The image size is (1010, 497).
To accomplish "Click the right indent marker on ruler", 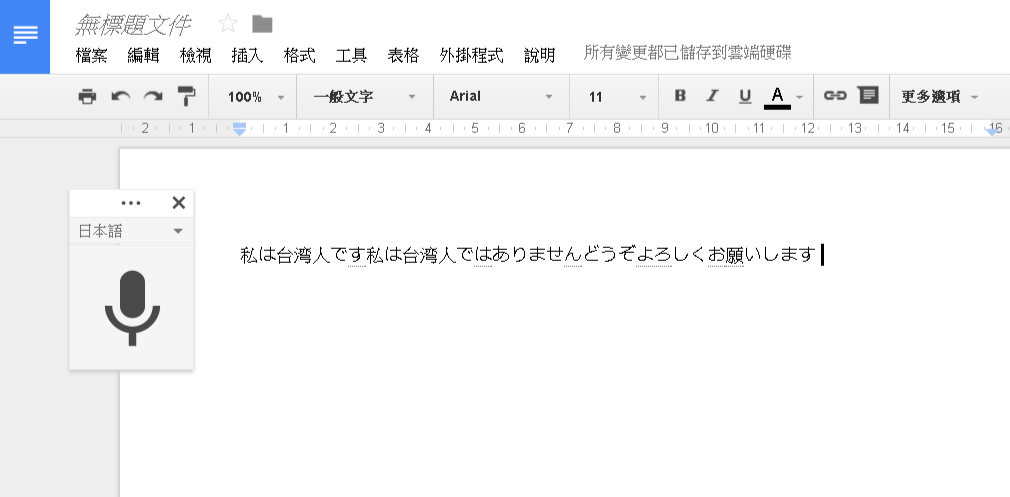I will [993, 131].
